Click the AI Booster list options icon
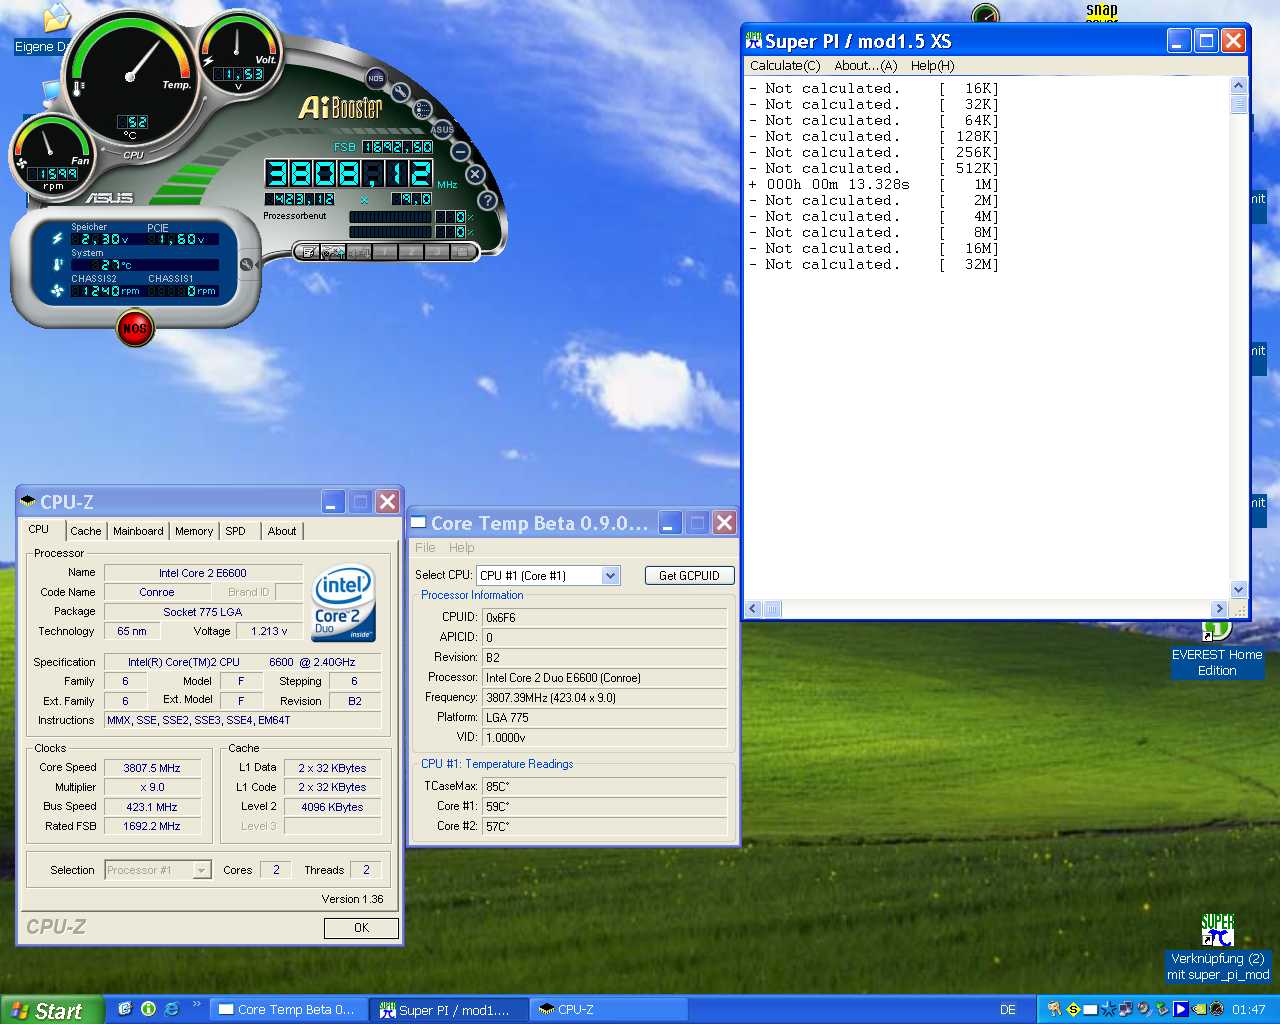 click(423, 109)
